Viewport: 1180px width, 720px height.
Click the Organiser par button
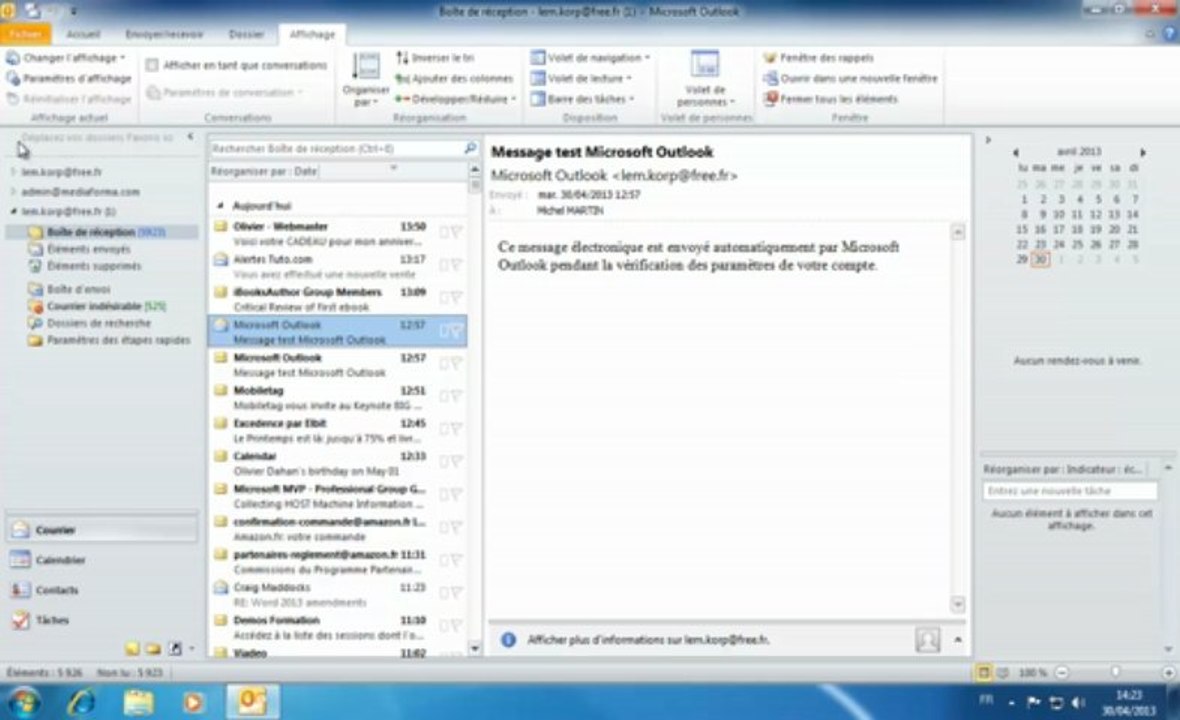[366, 79]
